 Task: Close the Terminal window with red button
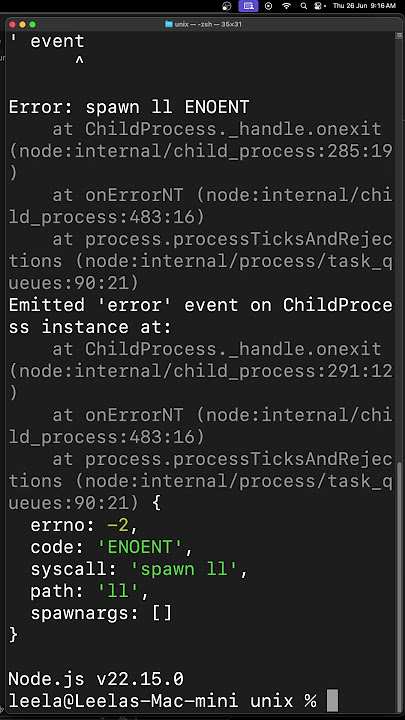click(12, 24)
